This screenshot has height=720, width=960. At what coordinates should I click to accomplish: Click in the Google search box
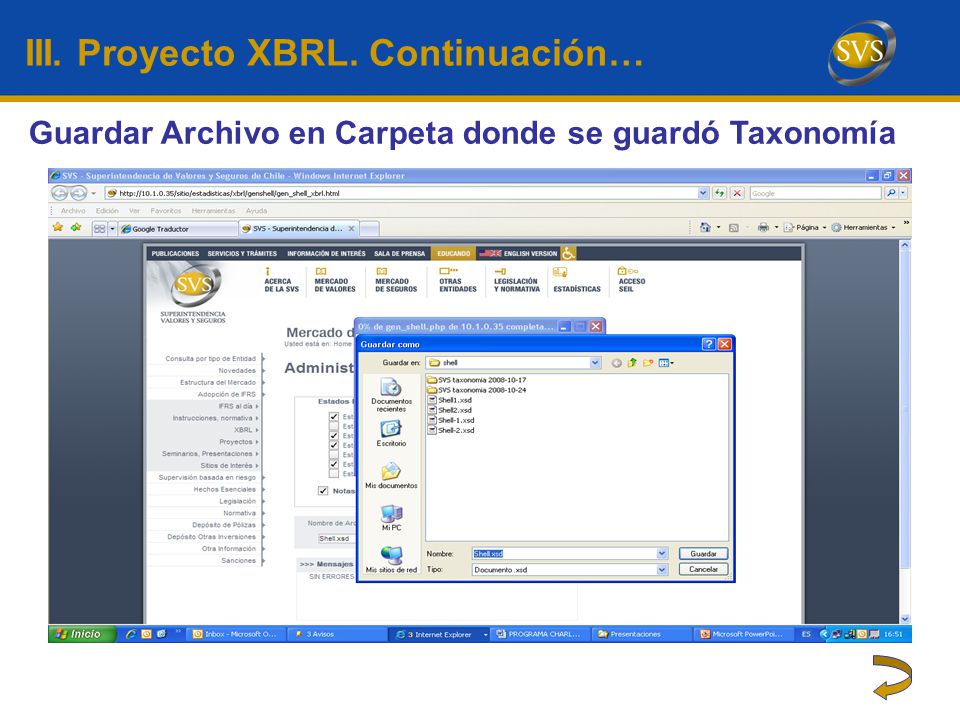815,193
